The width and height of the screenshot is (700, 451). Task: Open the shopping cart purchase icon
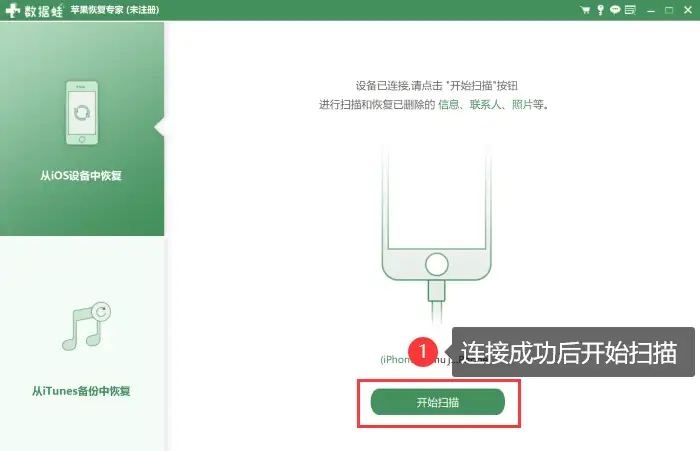(x=585, y=10)
